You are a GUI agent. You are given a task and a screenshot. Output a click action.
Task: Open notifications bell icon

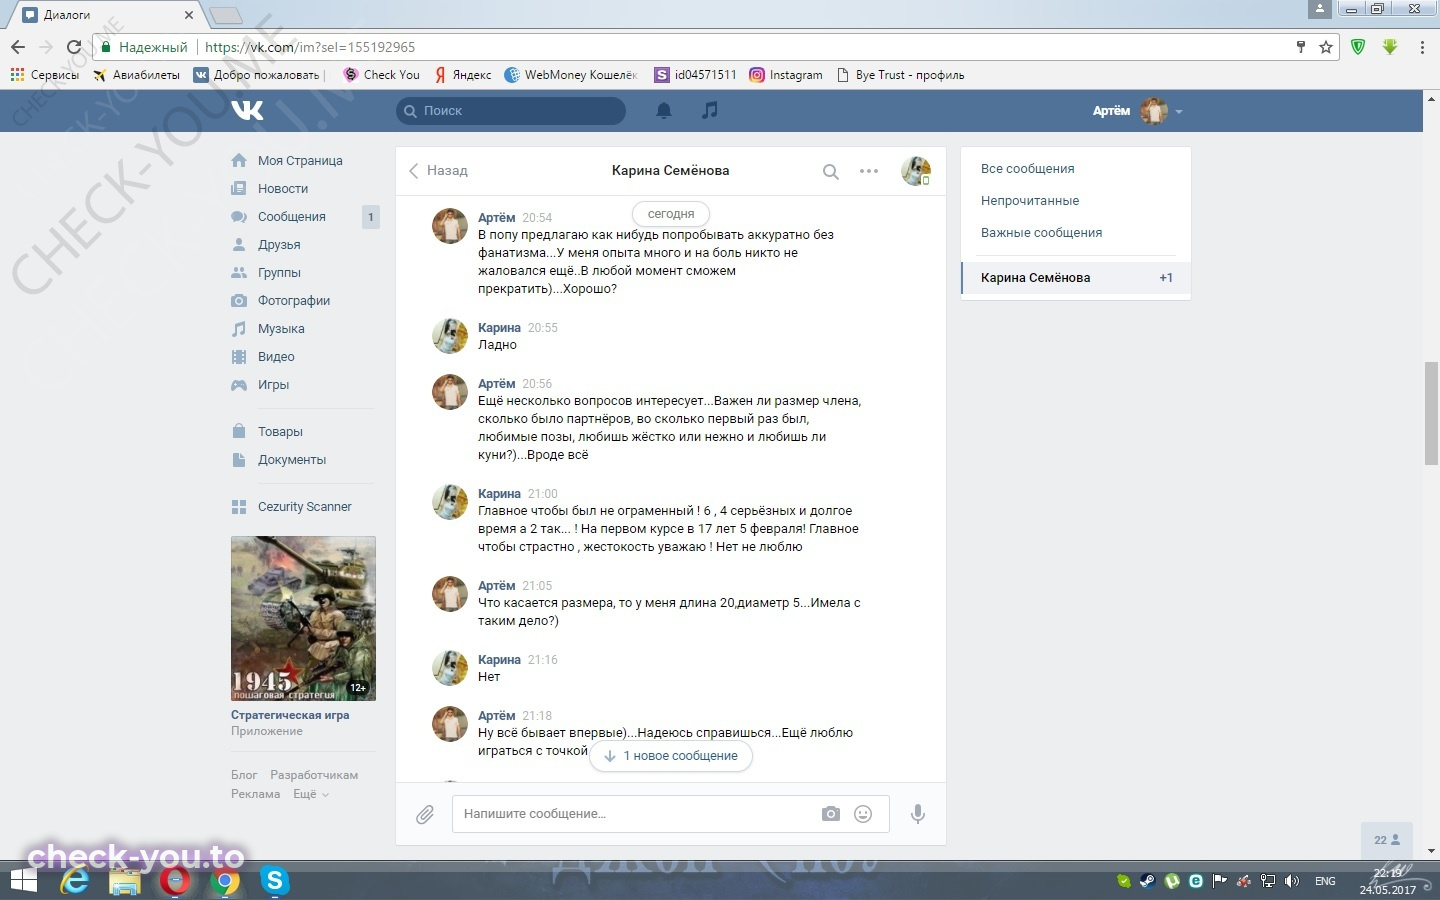[663, 110]
